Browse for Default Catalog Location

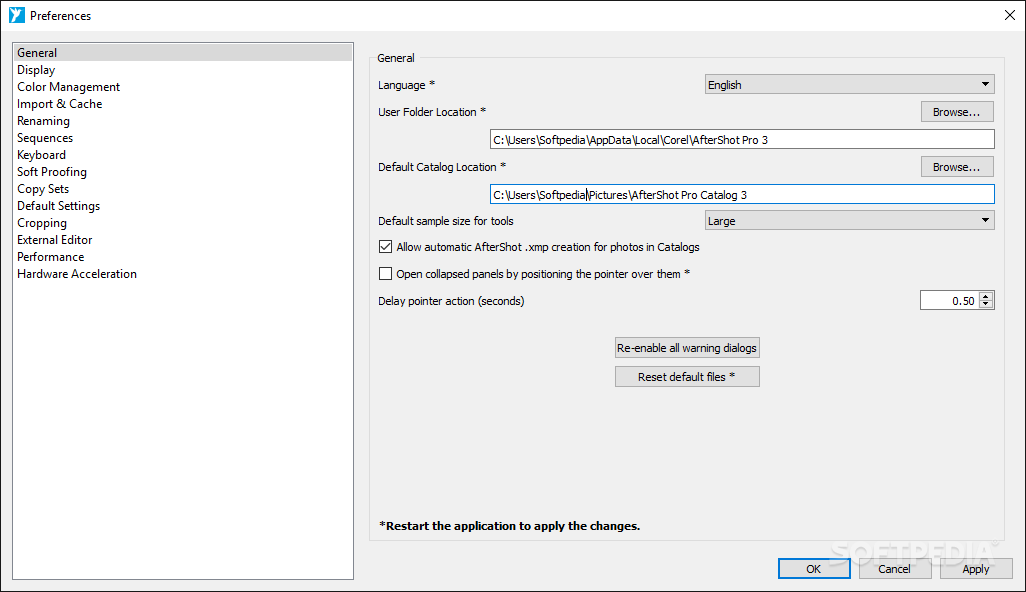[957, 167]
